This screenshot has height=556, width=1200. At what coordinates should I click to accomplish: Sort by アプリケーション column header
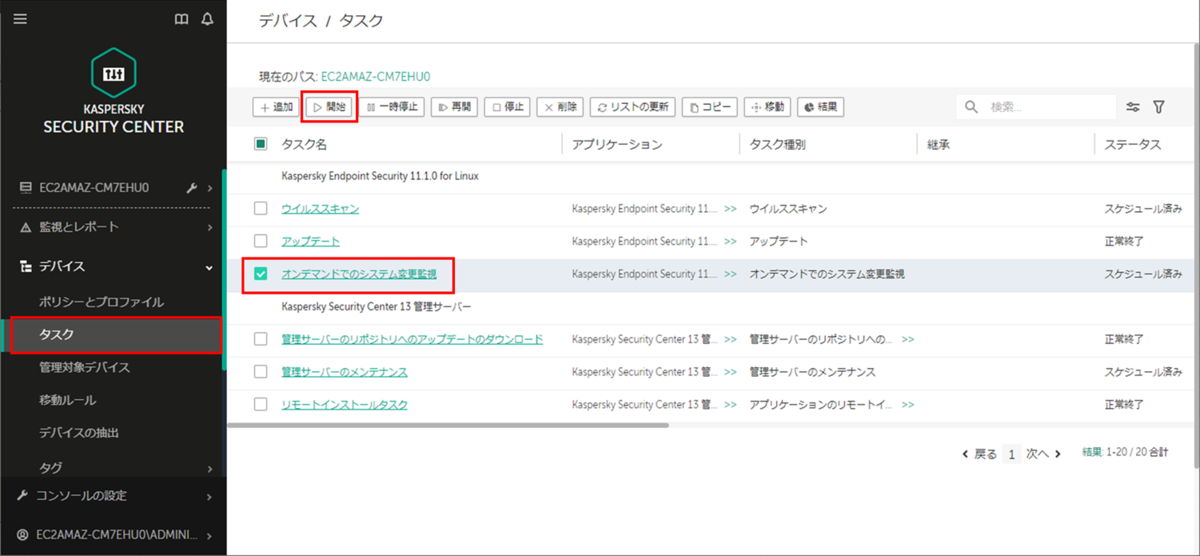click(617, 144)
